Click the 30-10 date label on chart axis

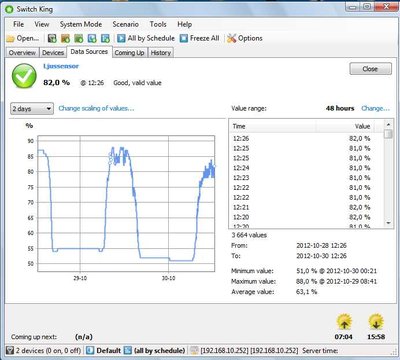[x=168, y=278]
